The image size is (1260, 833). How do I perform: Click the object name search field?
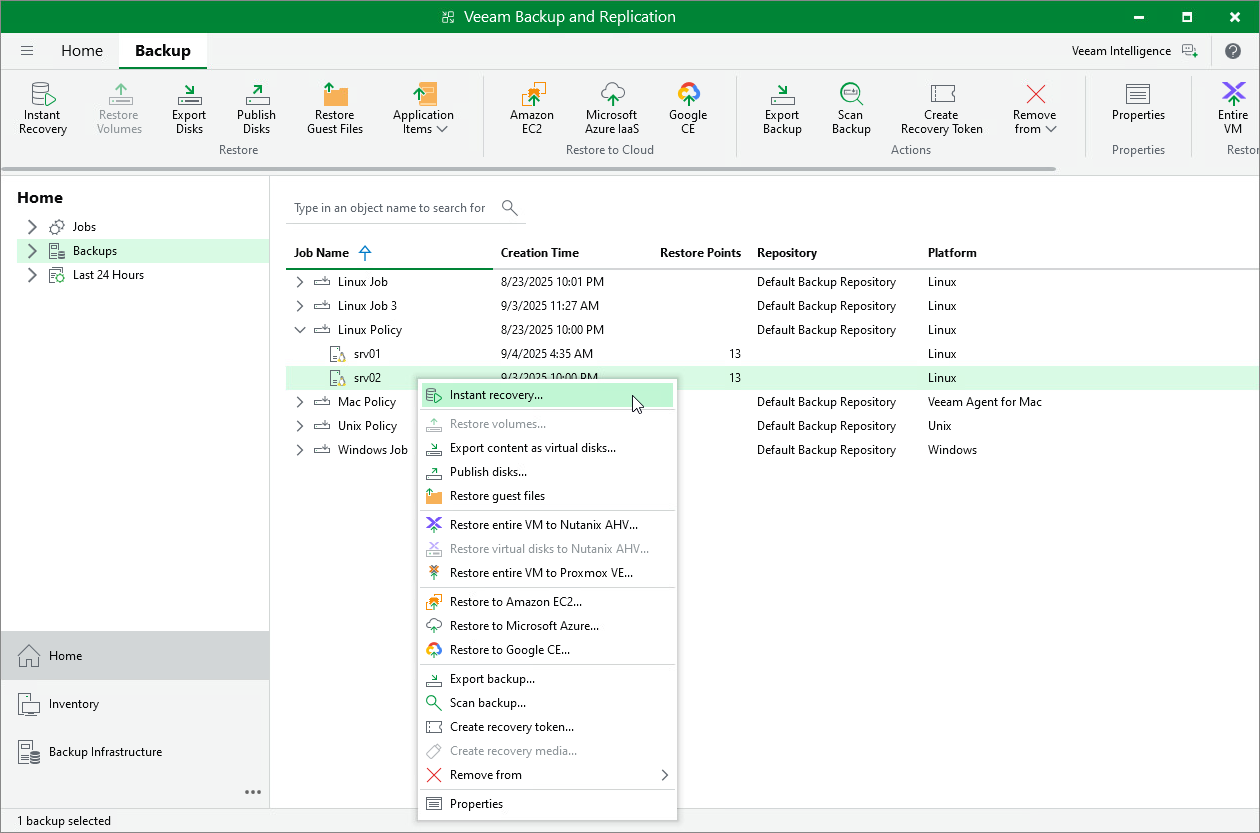click(x=390, y=208)
